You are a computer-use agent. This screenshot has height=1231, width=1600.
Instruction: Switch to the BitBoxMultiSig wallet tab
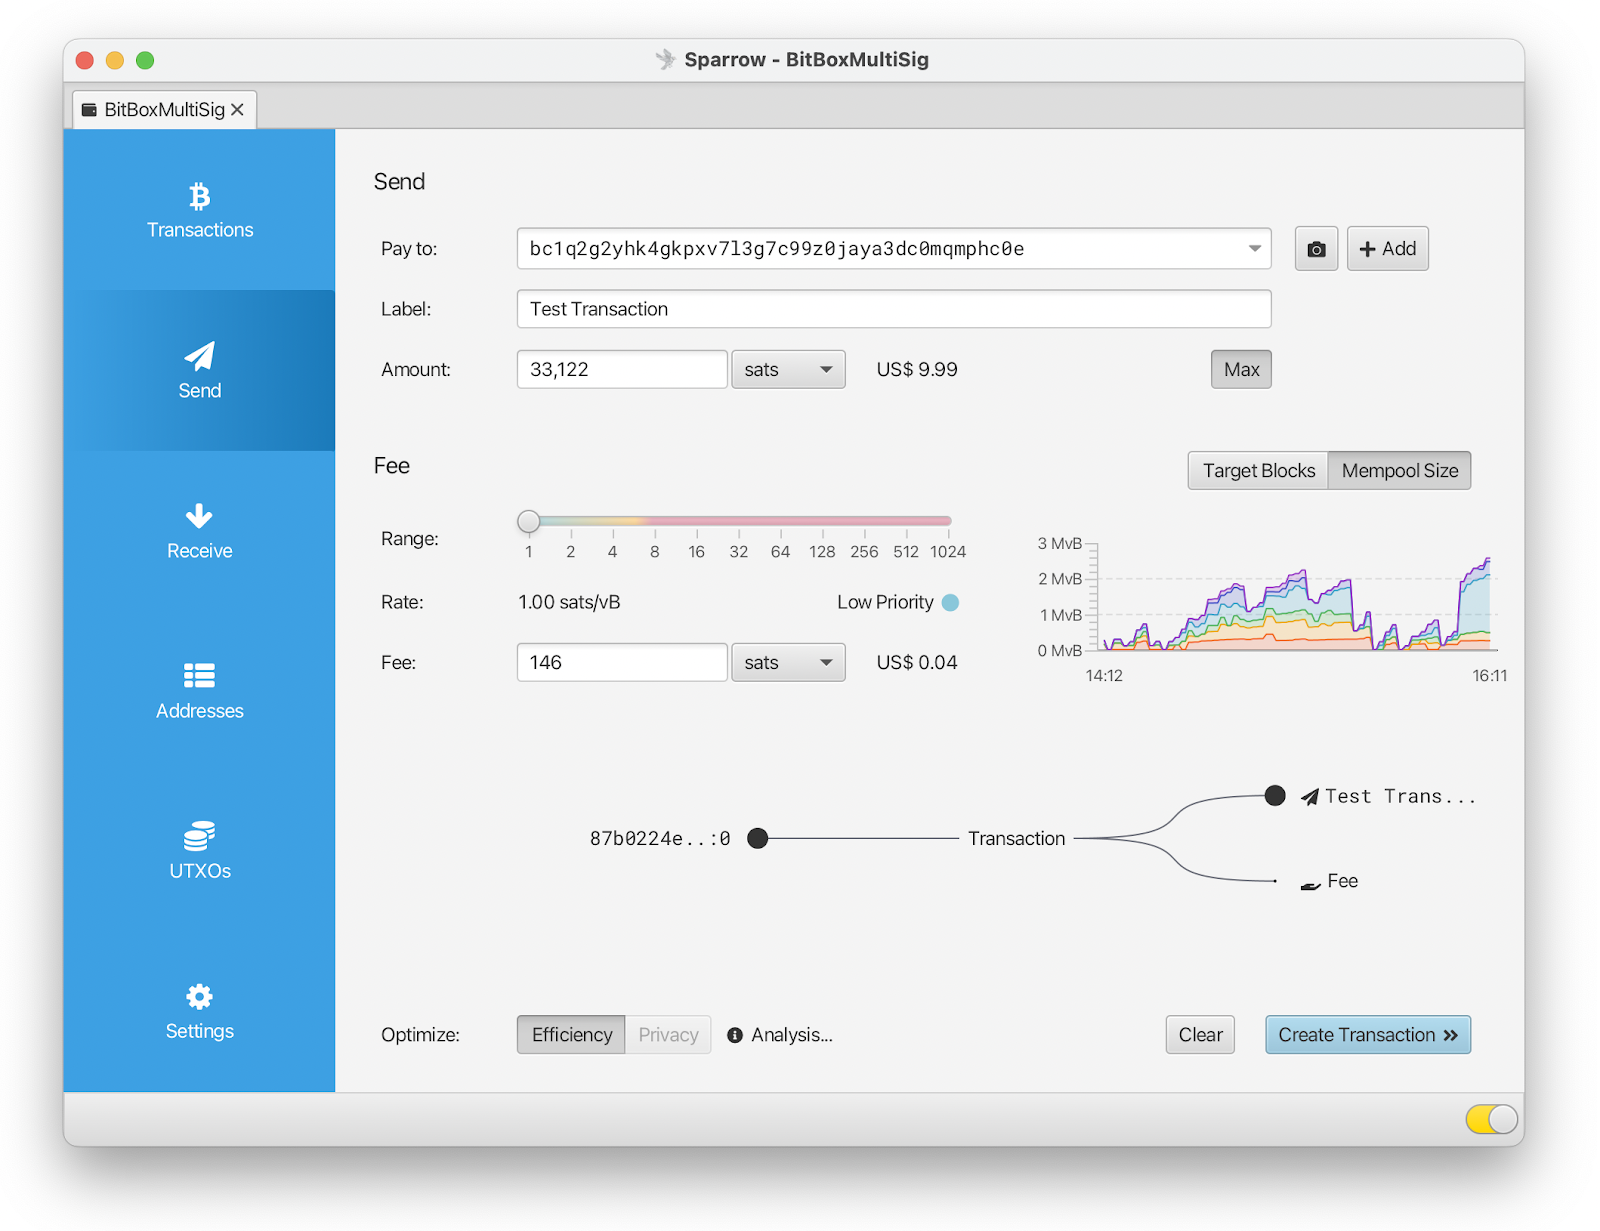(x=164, y=110)
